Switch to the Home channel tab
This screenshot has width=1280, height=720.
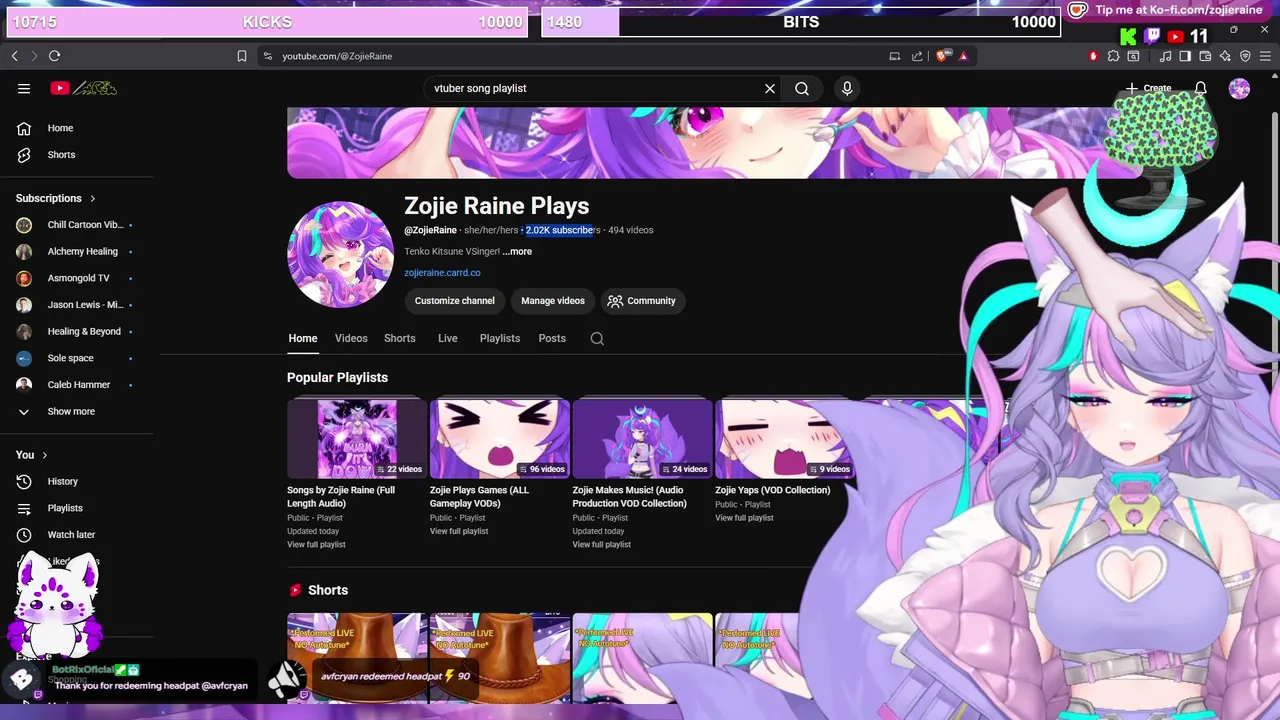click(x=303, y=338)
